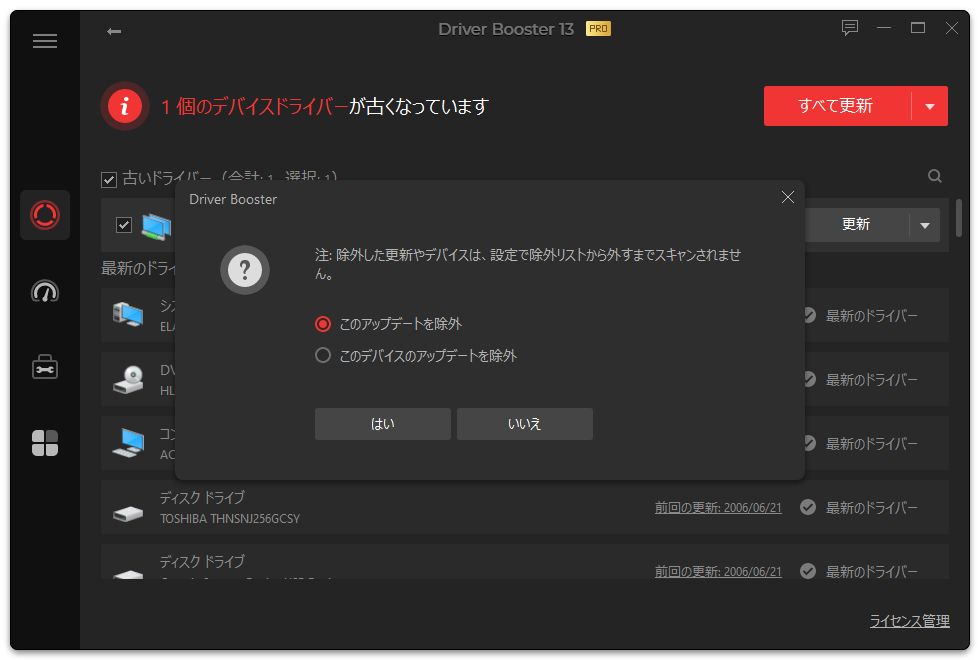Click the 'はい' button in dialog
Image resolution: width=980 pixels, height=660 pixels.
[382, 424]
